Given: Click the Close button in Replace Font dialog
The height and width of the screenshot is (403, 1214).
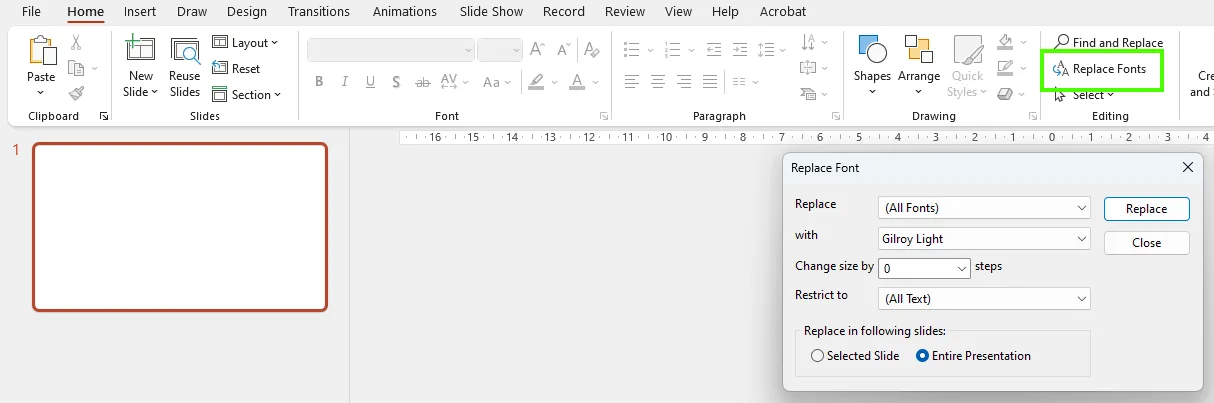Looking at the screenshot, I should pyautogui.click(x=1146, y=243).
